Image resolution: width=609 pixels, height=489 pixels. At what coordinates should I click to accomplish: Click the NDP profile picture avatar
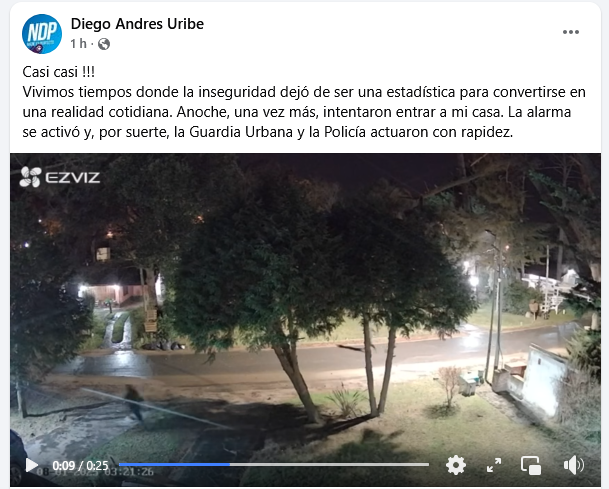[x=42, y=34]
